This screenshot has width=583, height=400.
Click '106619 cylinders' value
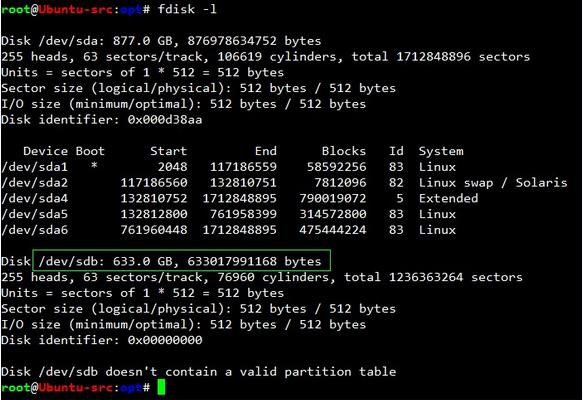(277, 57)
